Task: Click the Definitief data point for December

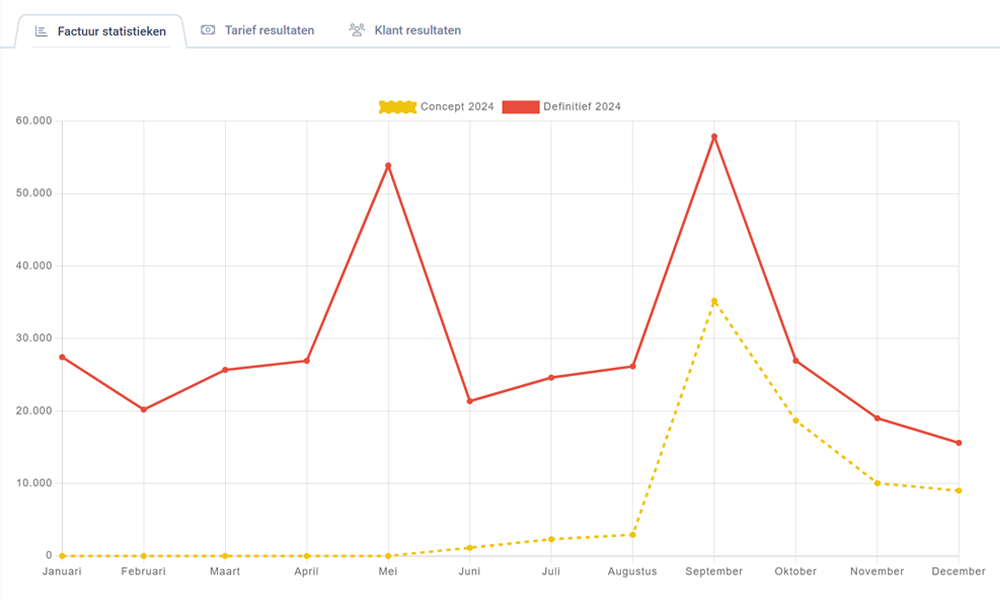Action: click(x=958, y=443)
